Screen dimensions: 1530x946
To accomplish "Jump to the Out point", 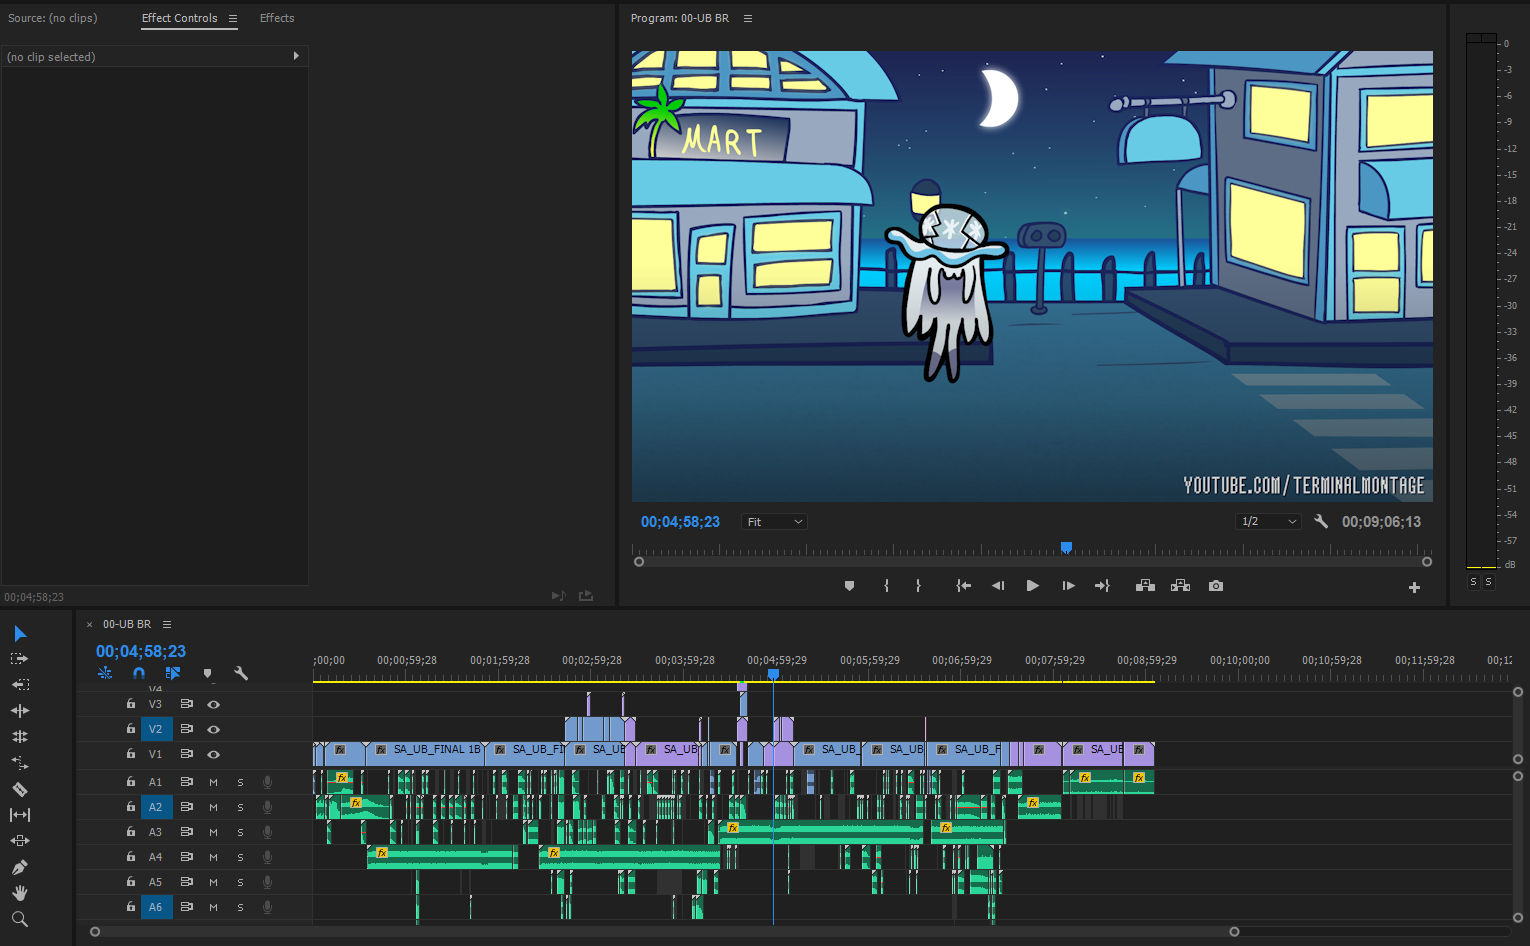I will point(1102,586).
